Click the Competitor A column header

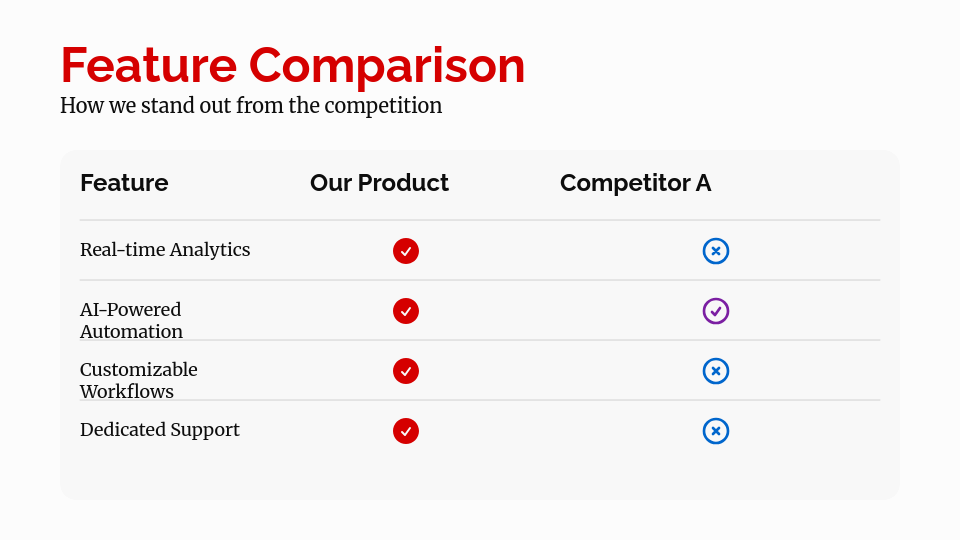point(635,183)
